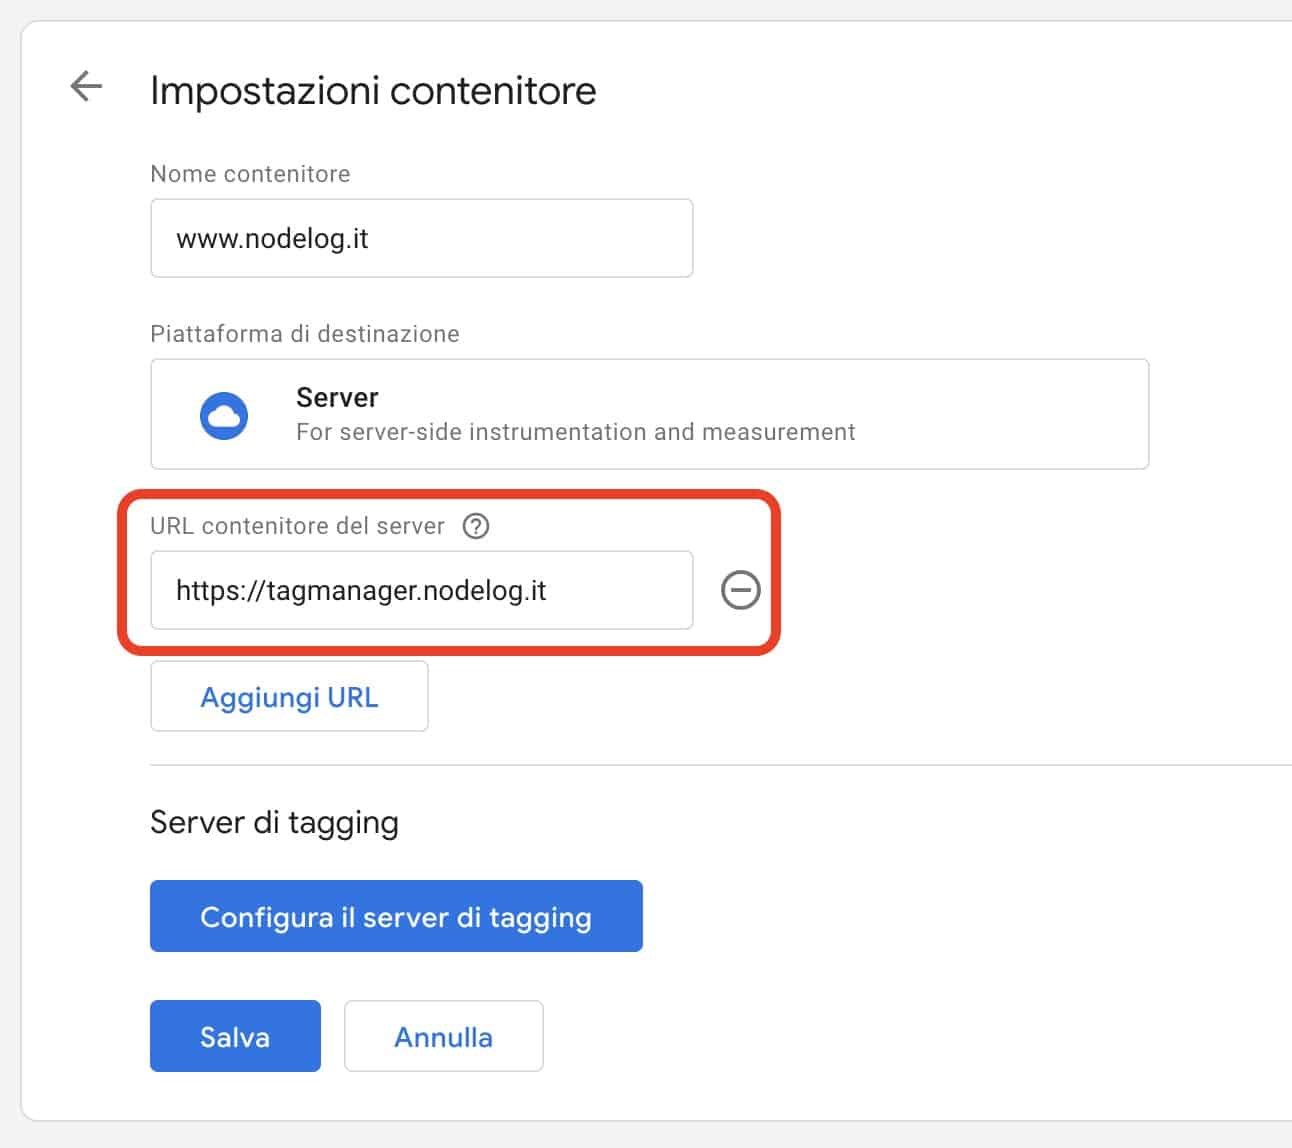The image size is (1292, 1148).
Task: Cancel changes using Annulla
Action: (443, 1036)
